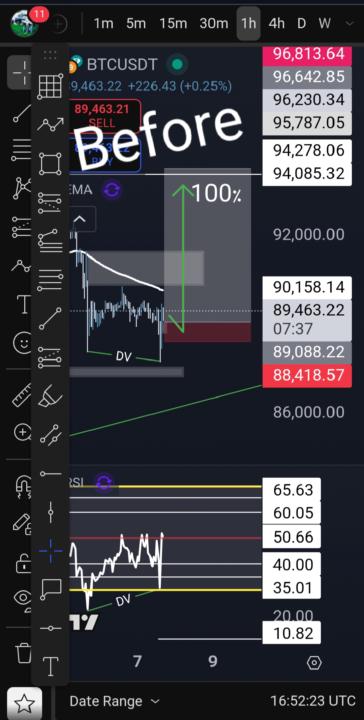Image resolution: width=364 pixels, height=720 pixels.
Task: Click the RSI 50.66 level label
Action: point(291,537)
